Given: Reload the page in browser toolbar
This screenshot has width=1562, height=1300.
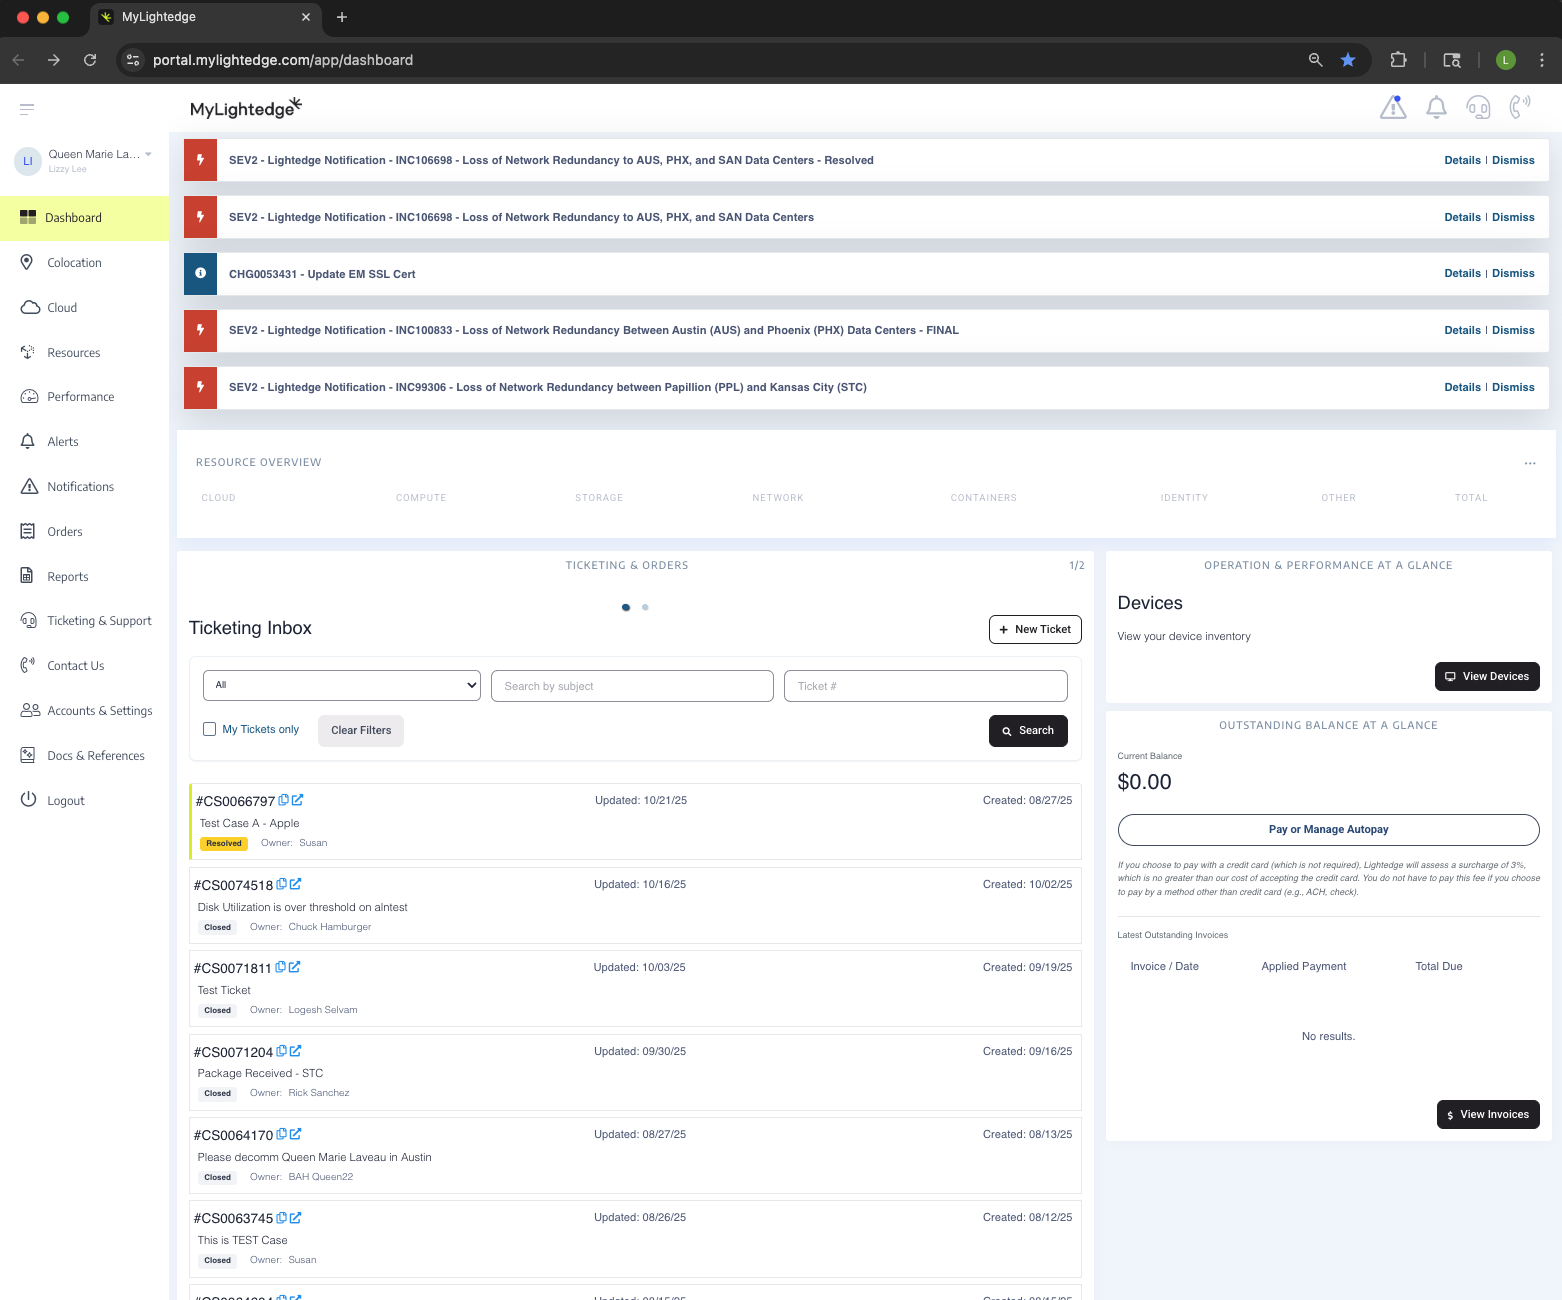Looking at the screenshot, I should 90,60.
